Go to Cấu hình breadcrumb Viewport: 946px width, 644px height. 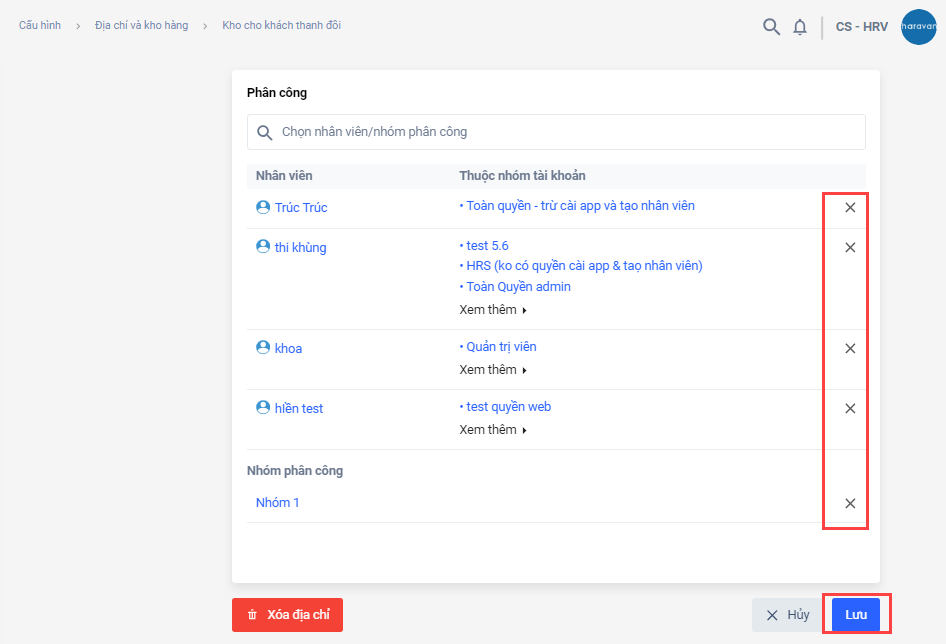click(x=40, y=25)
